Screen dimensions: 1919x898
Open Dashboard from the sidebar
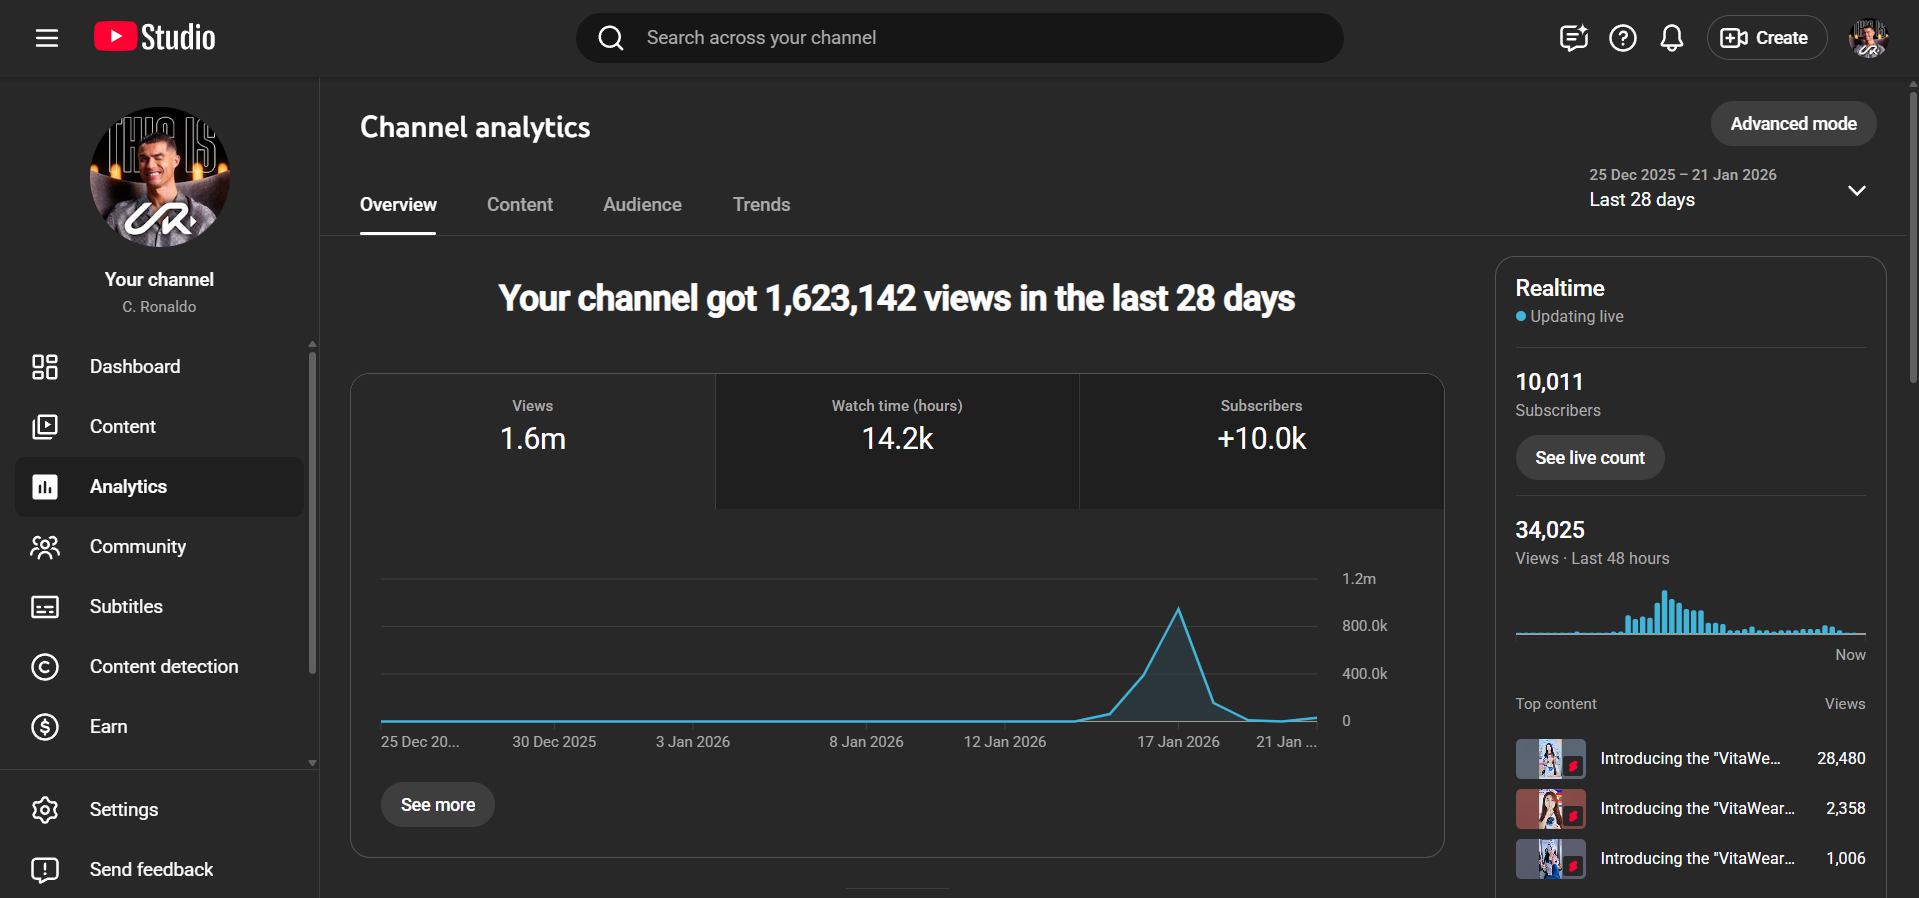click(135, 367)
